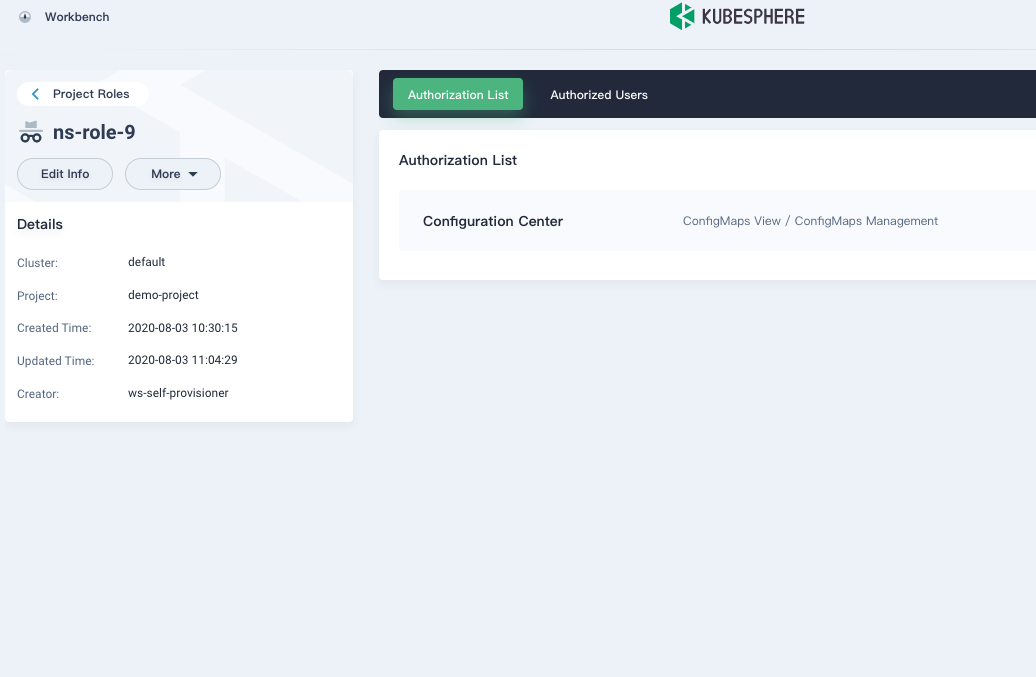
Task: Click the Cluster: label
Action: click(38, 263)
